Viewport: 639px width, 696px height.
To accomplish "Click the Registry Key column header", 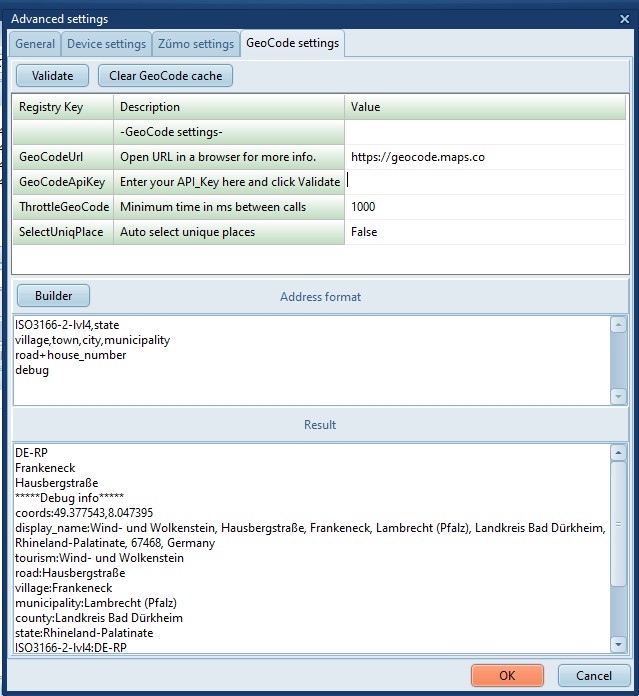I will pos(62,107).
